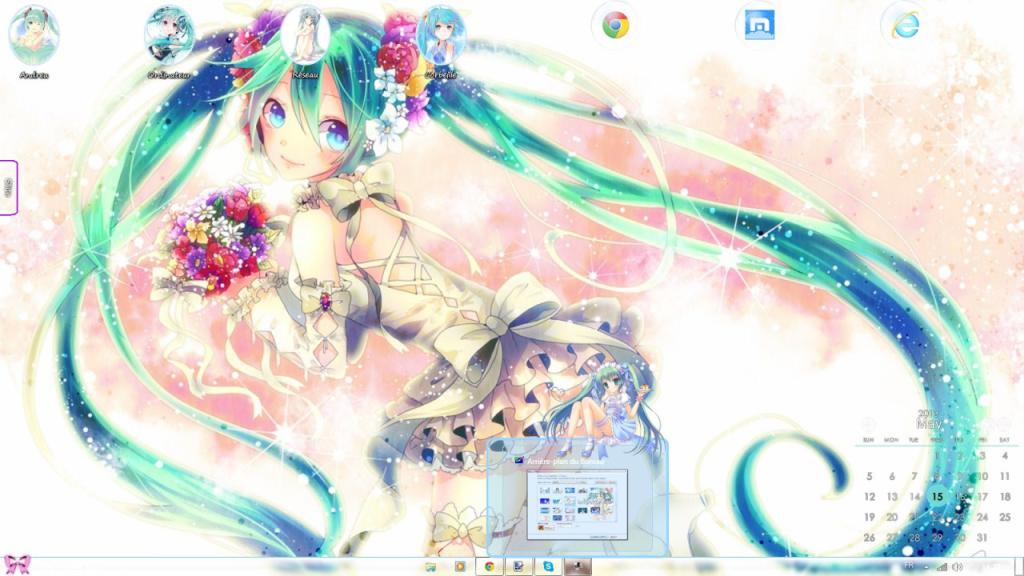Click the Show Desktop strip at the taskbar end

pyautogui.click(x=1019, y=566)
